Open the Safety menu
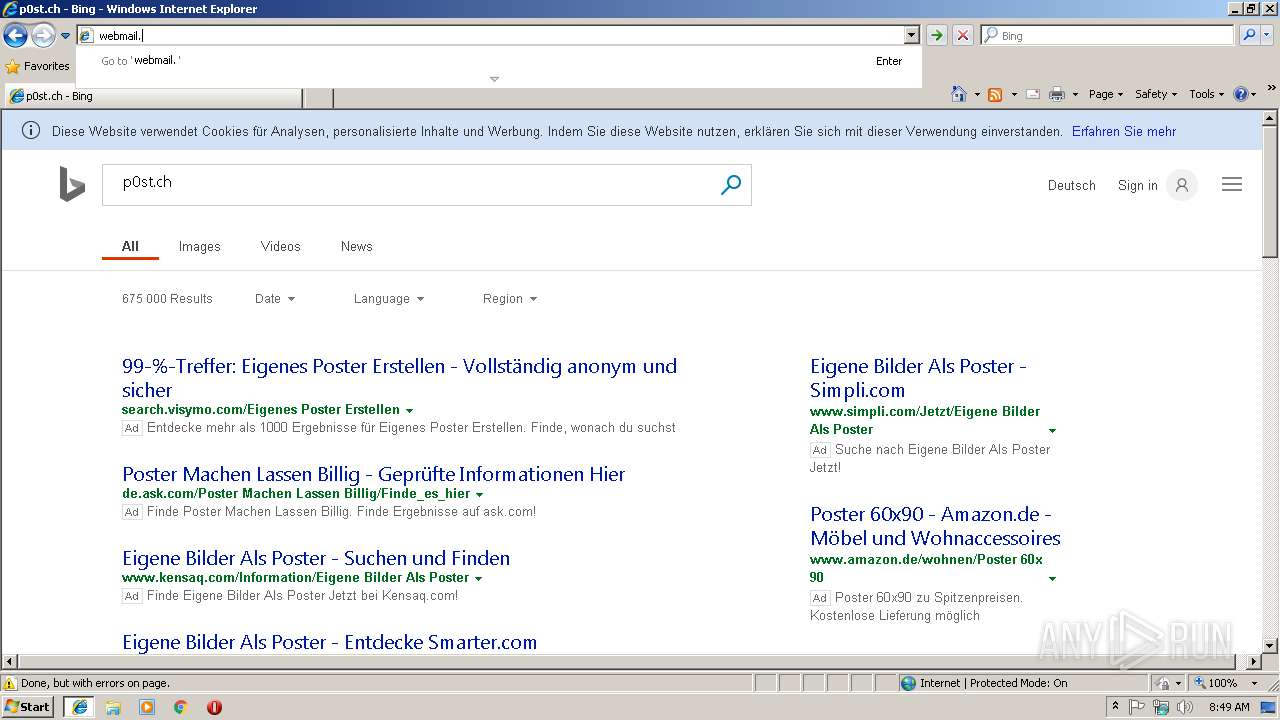This screenshot has height=720, width=1280. coord(1156,94)
